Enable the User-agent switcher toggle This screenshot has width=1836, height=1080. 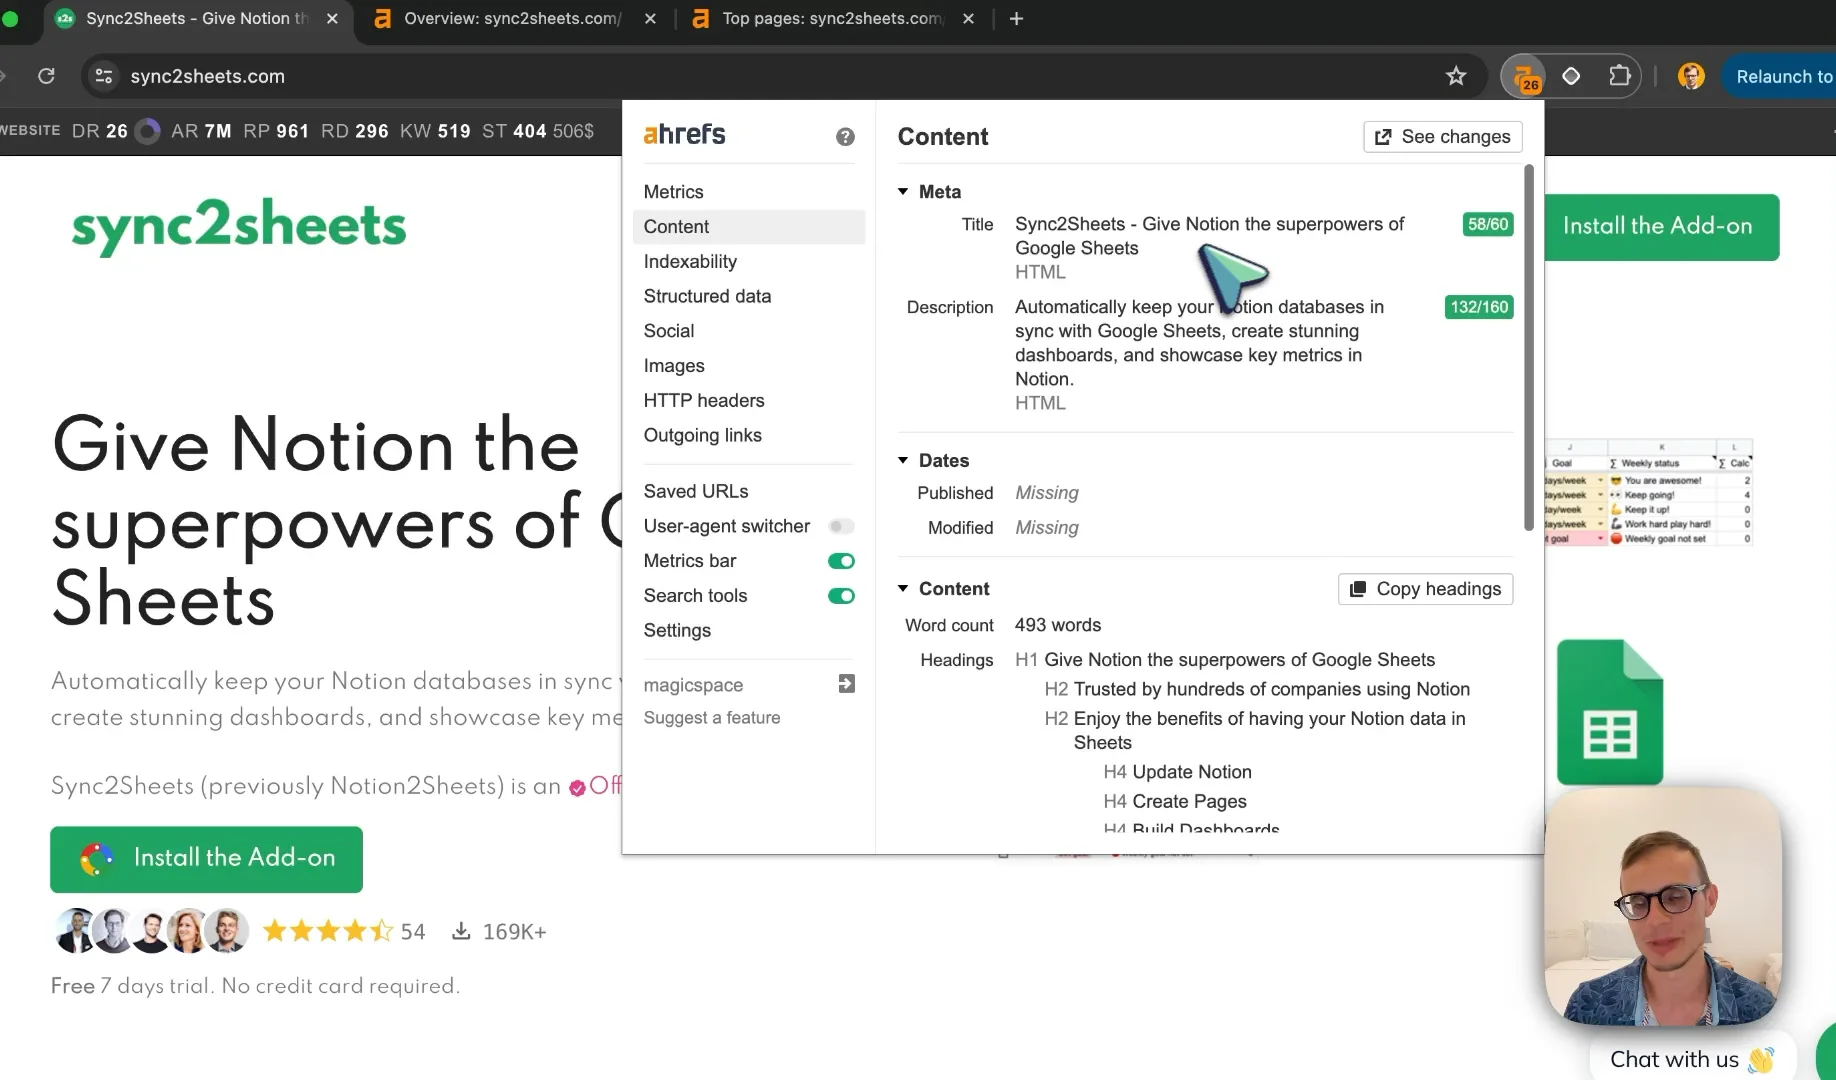pyautogui.click(x=841, y=526)
